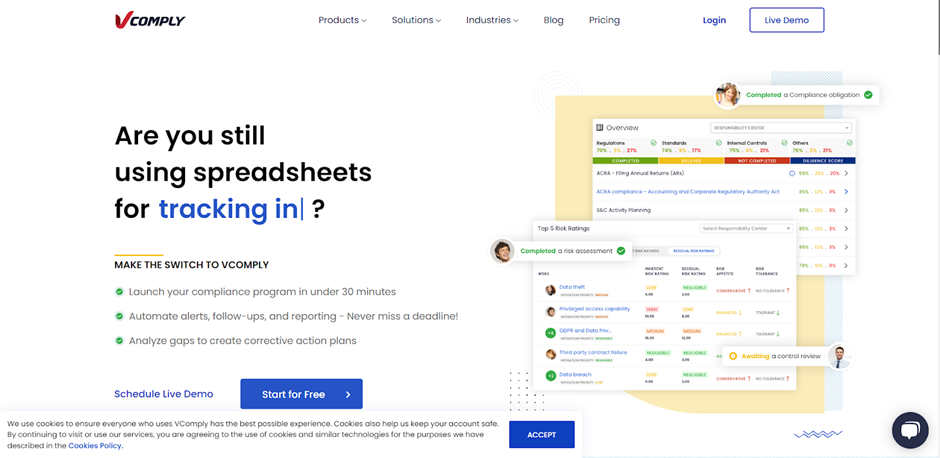Open the Pricing page

pos(604,20)
